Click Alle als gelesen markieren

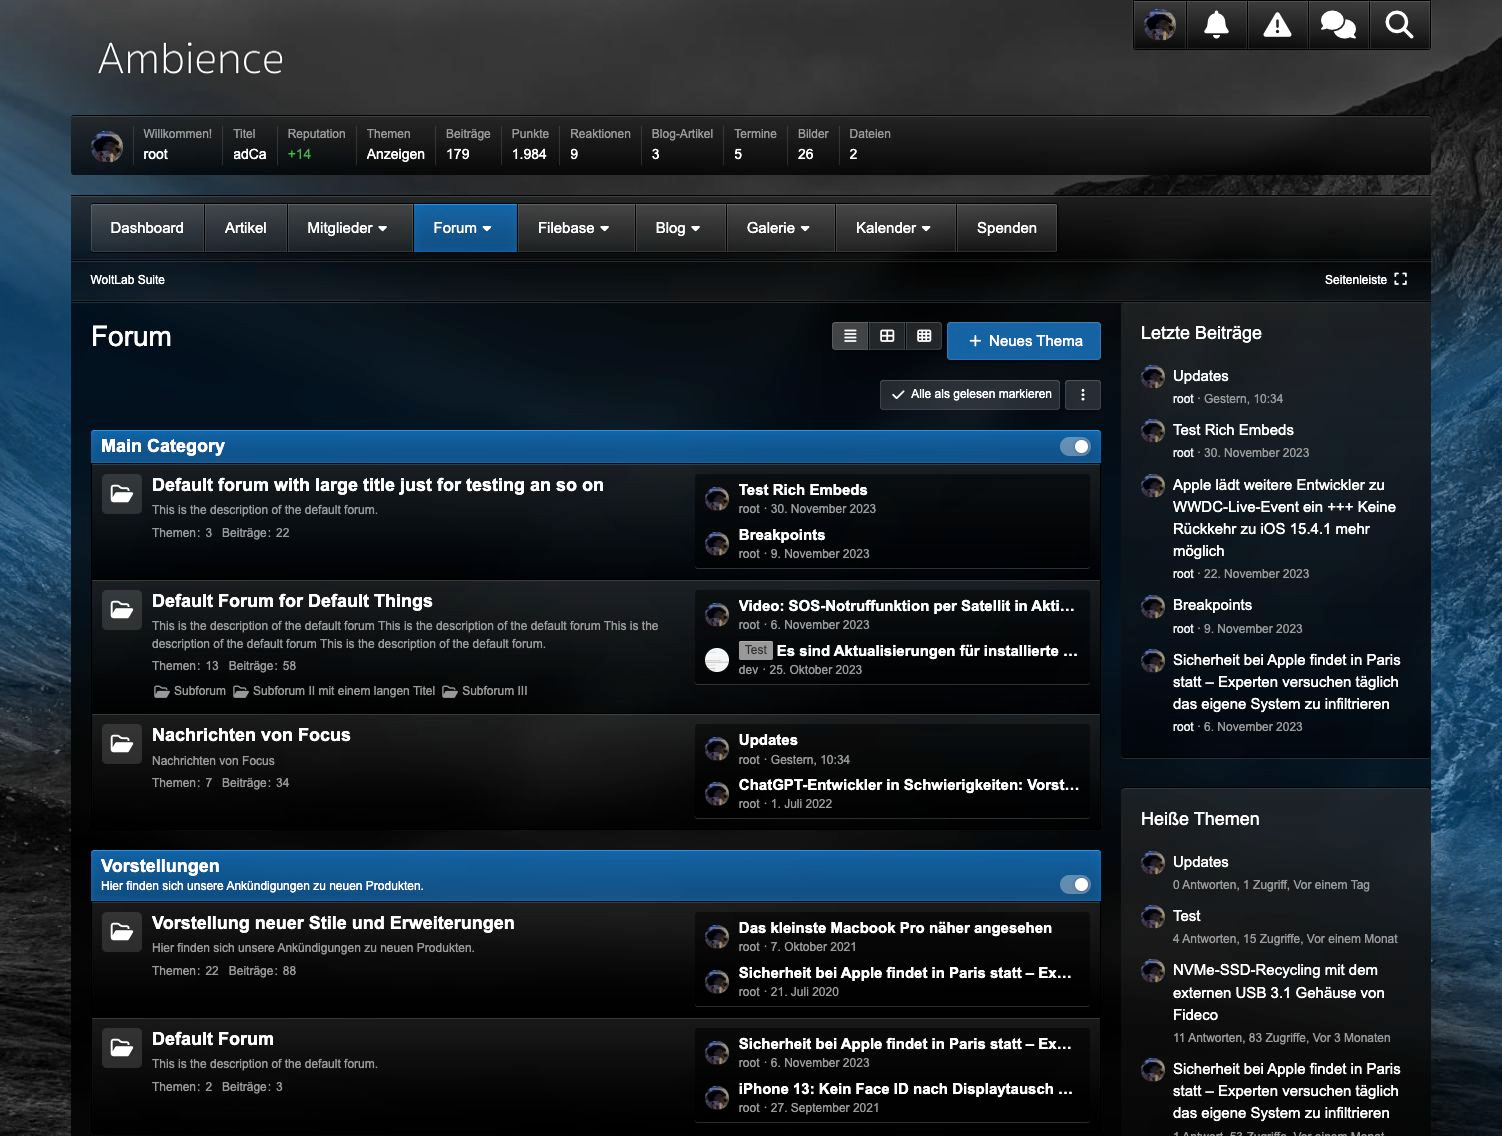tap(971, 395)
